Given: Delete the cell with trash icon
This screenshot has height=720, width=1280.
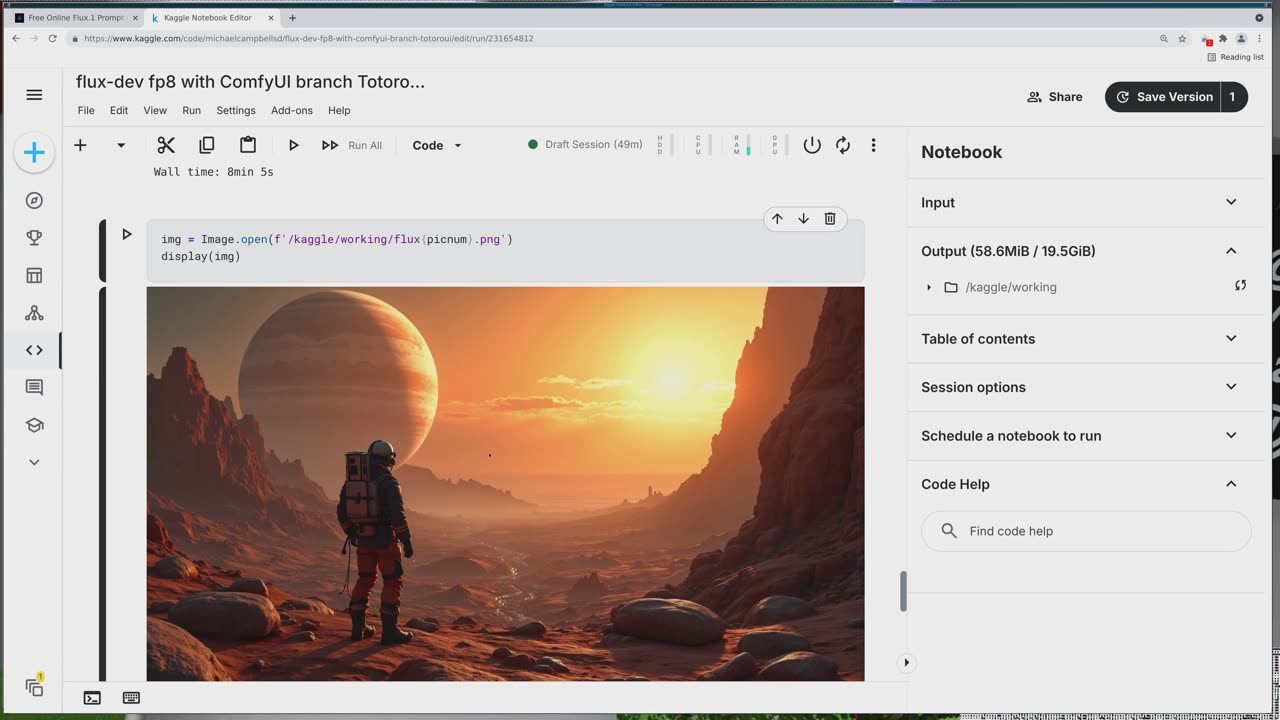Looking at the screenshot, I should click(830, 219).
